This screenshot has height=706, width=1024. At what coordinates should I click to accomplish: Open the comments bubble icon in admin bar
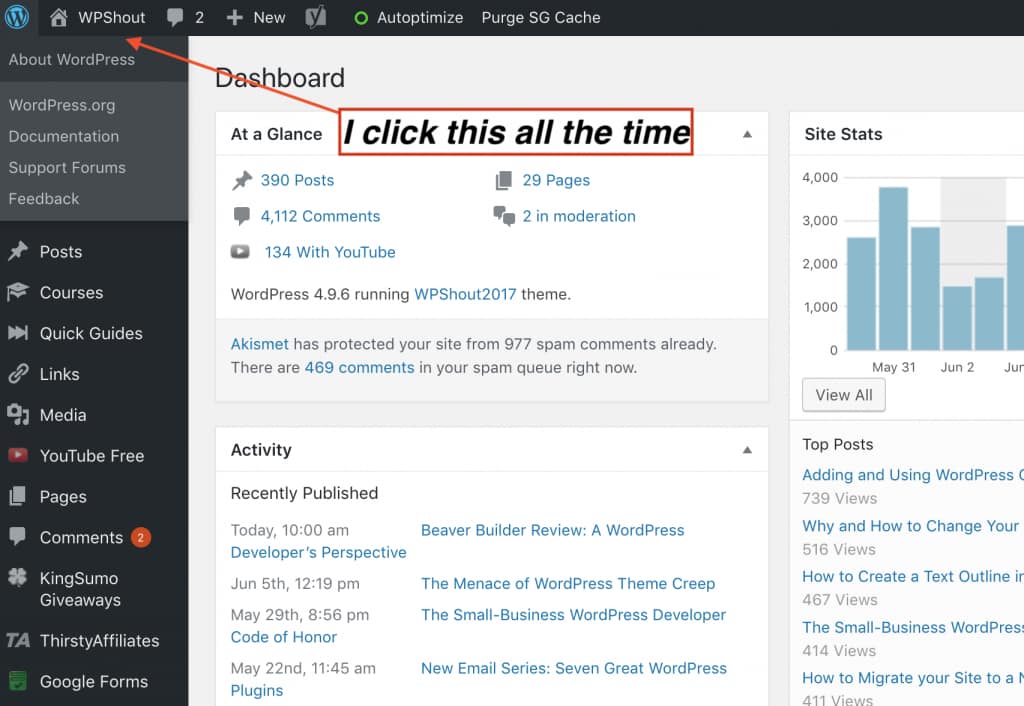(176, 17)
